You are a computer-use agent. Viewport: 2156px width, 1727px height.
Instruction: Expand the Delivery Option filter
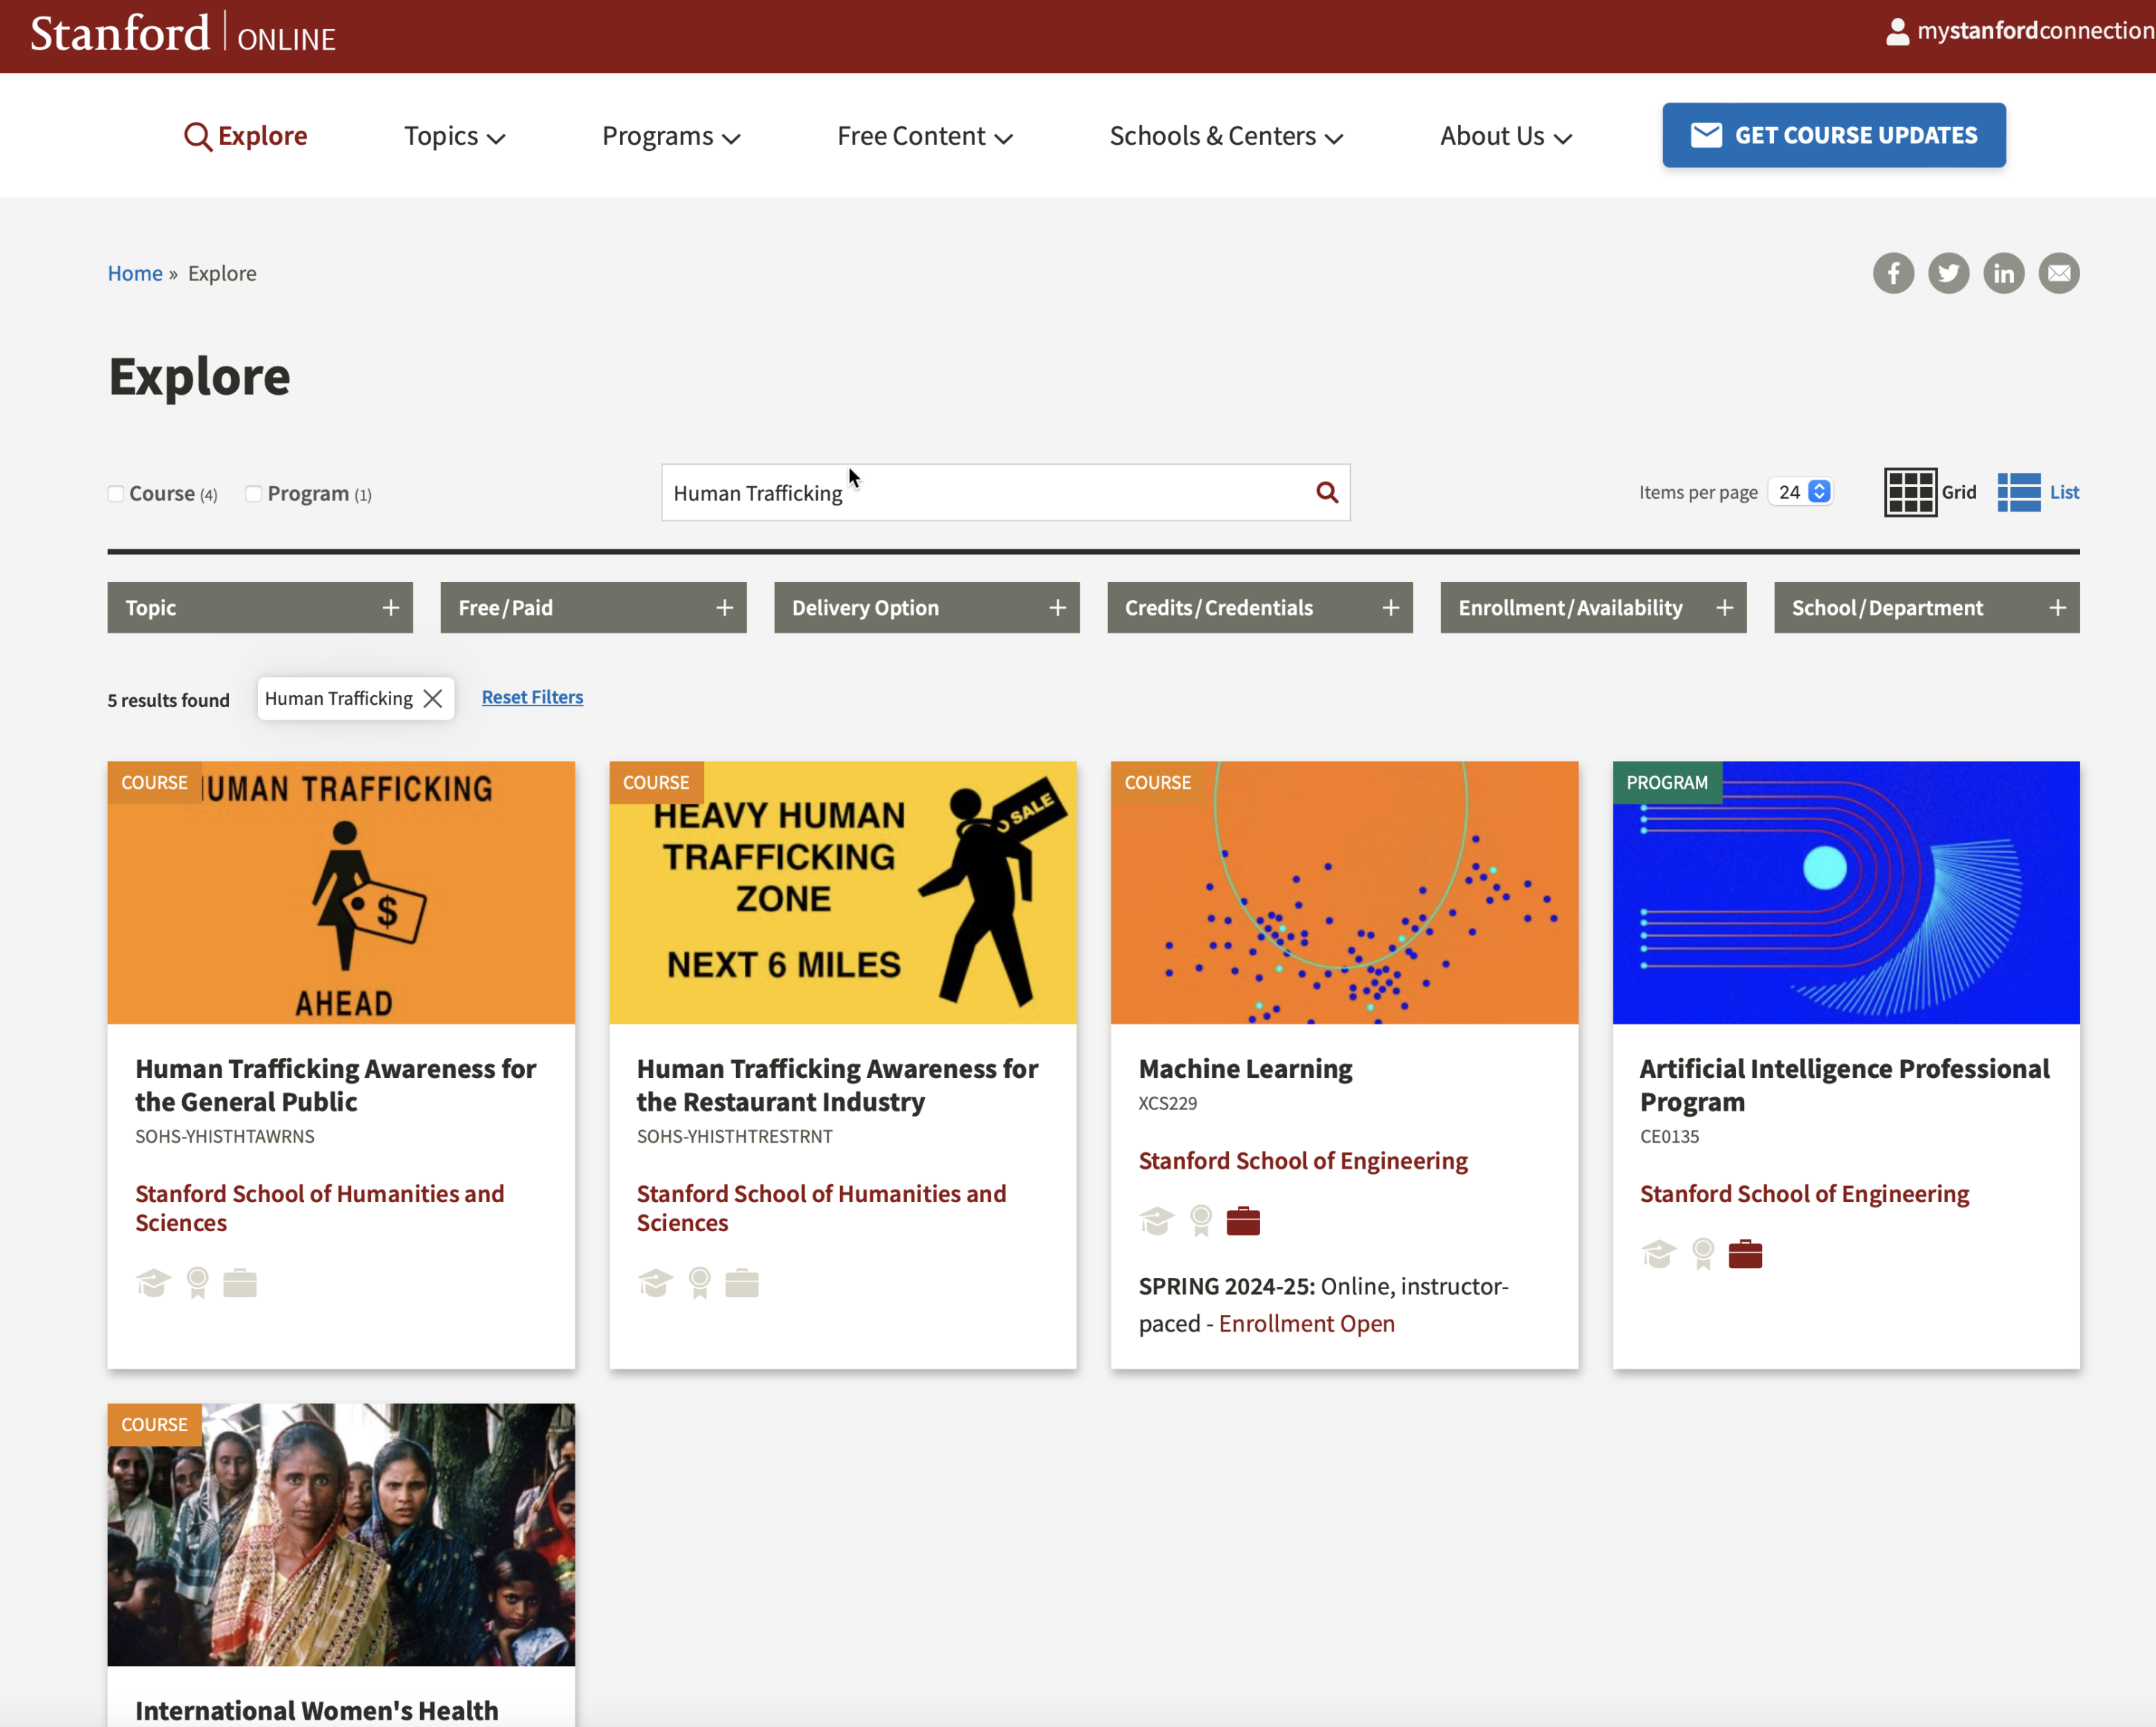pos(926,608)
